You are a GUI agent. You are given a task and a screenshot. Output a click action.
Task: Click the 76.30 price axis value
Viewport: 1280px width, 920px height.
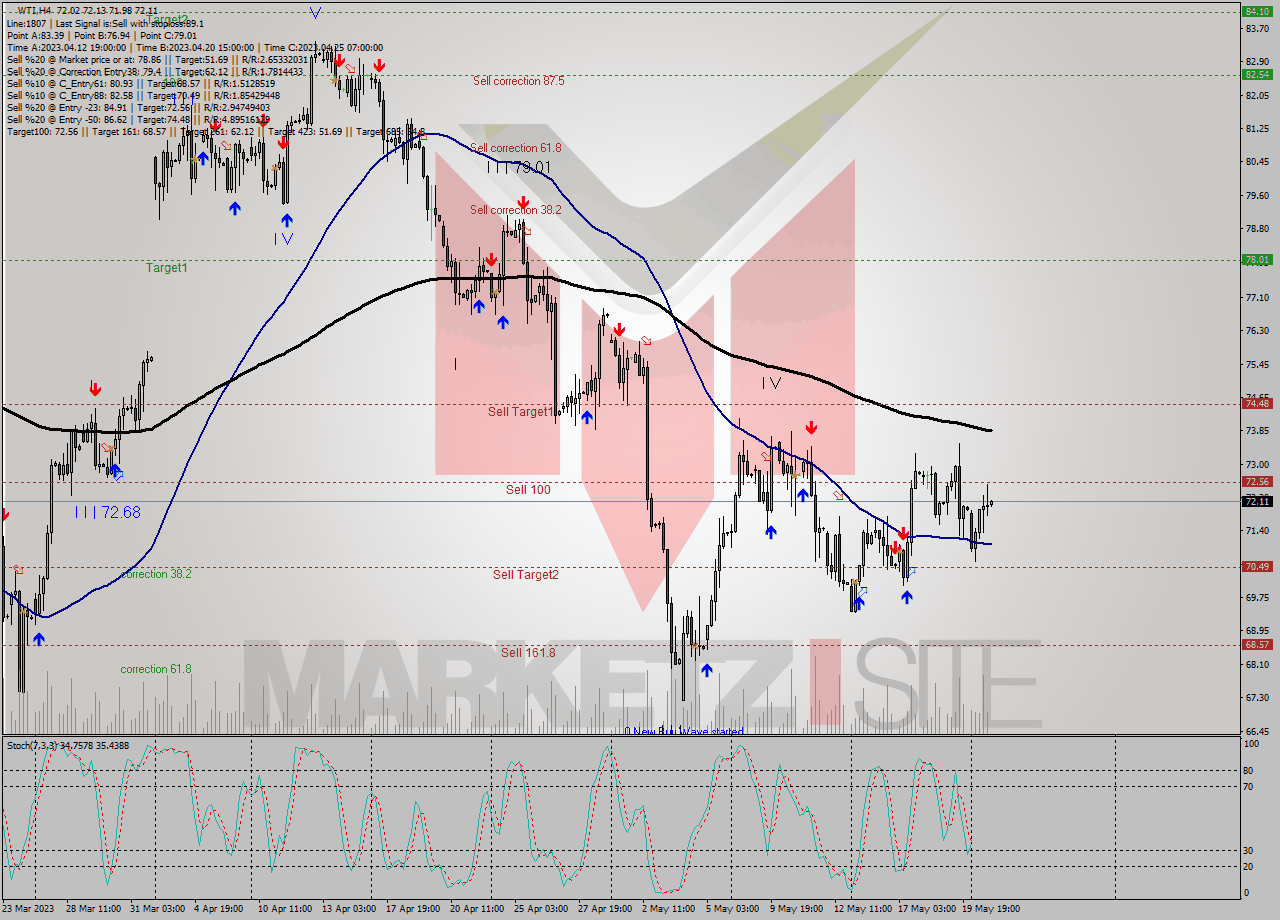1257,331
